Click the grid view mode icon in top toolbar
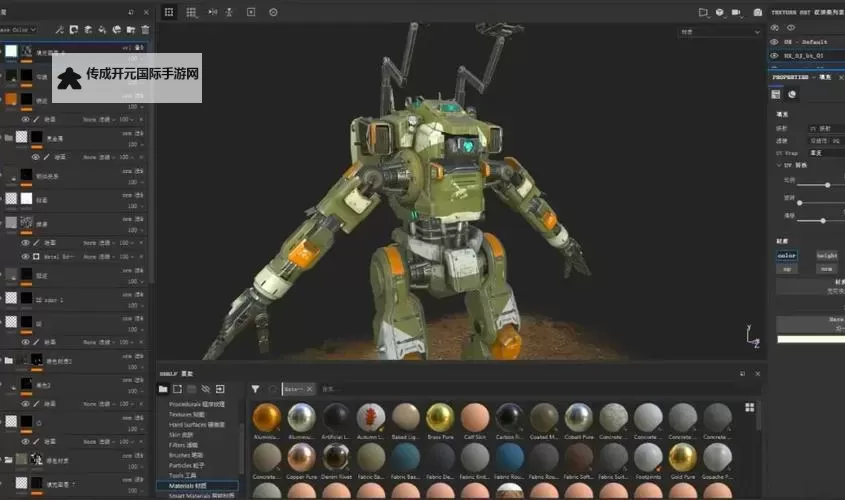Image resolution: width=845 pixels, height=500 pixels. (191, 12)
